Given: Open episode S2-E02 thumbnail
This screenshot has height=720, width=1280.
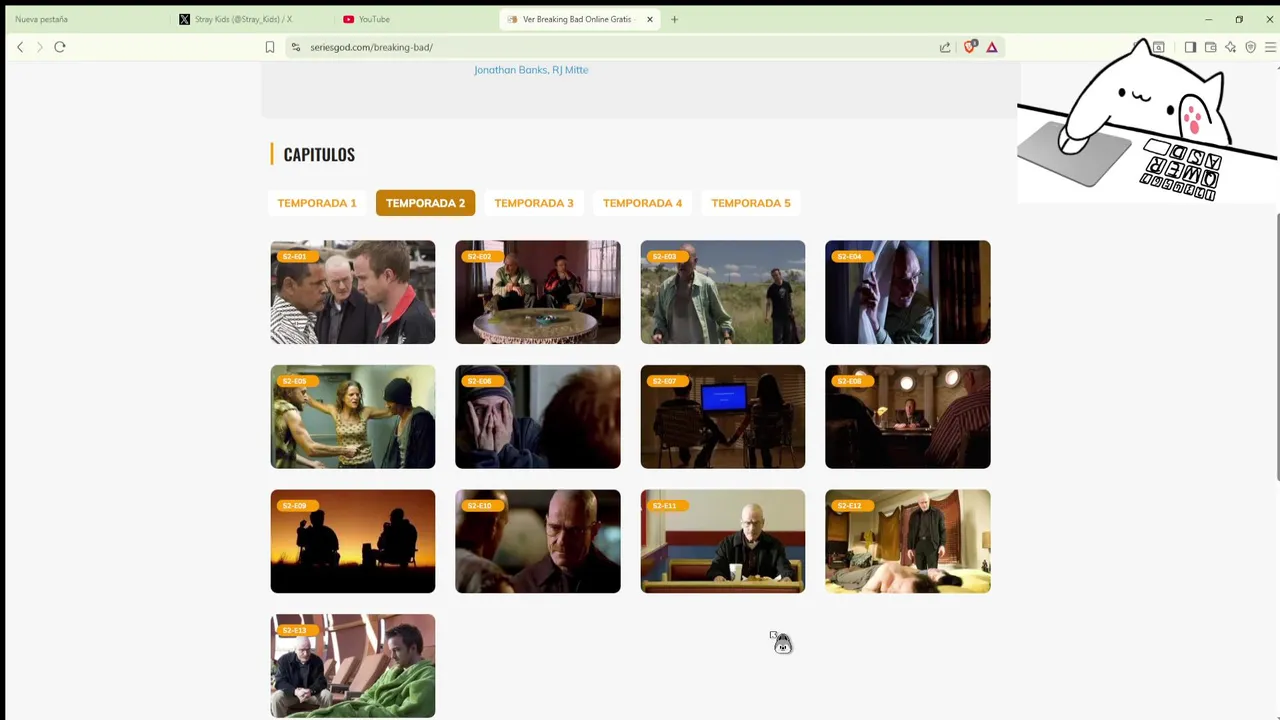Looking at the screenshot, I should click(x=538, y=292).
